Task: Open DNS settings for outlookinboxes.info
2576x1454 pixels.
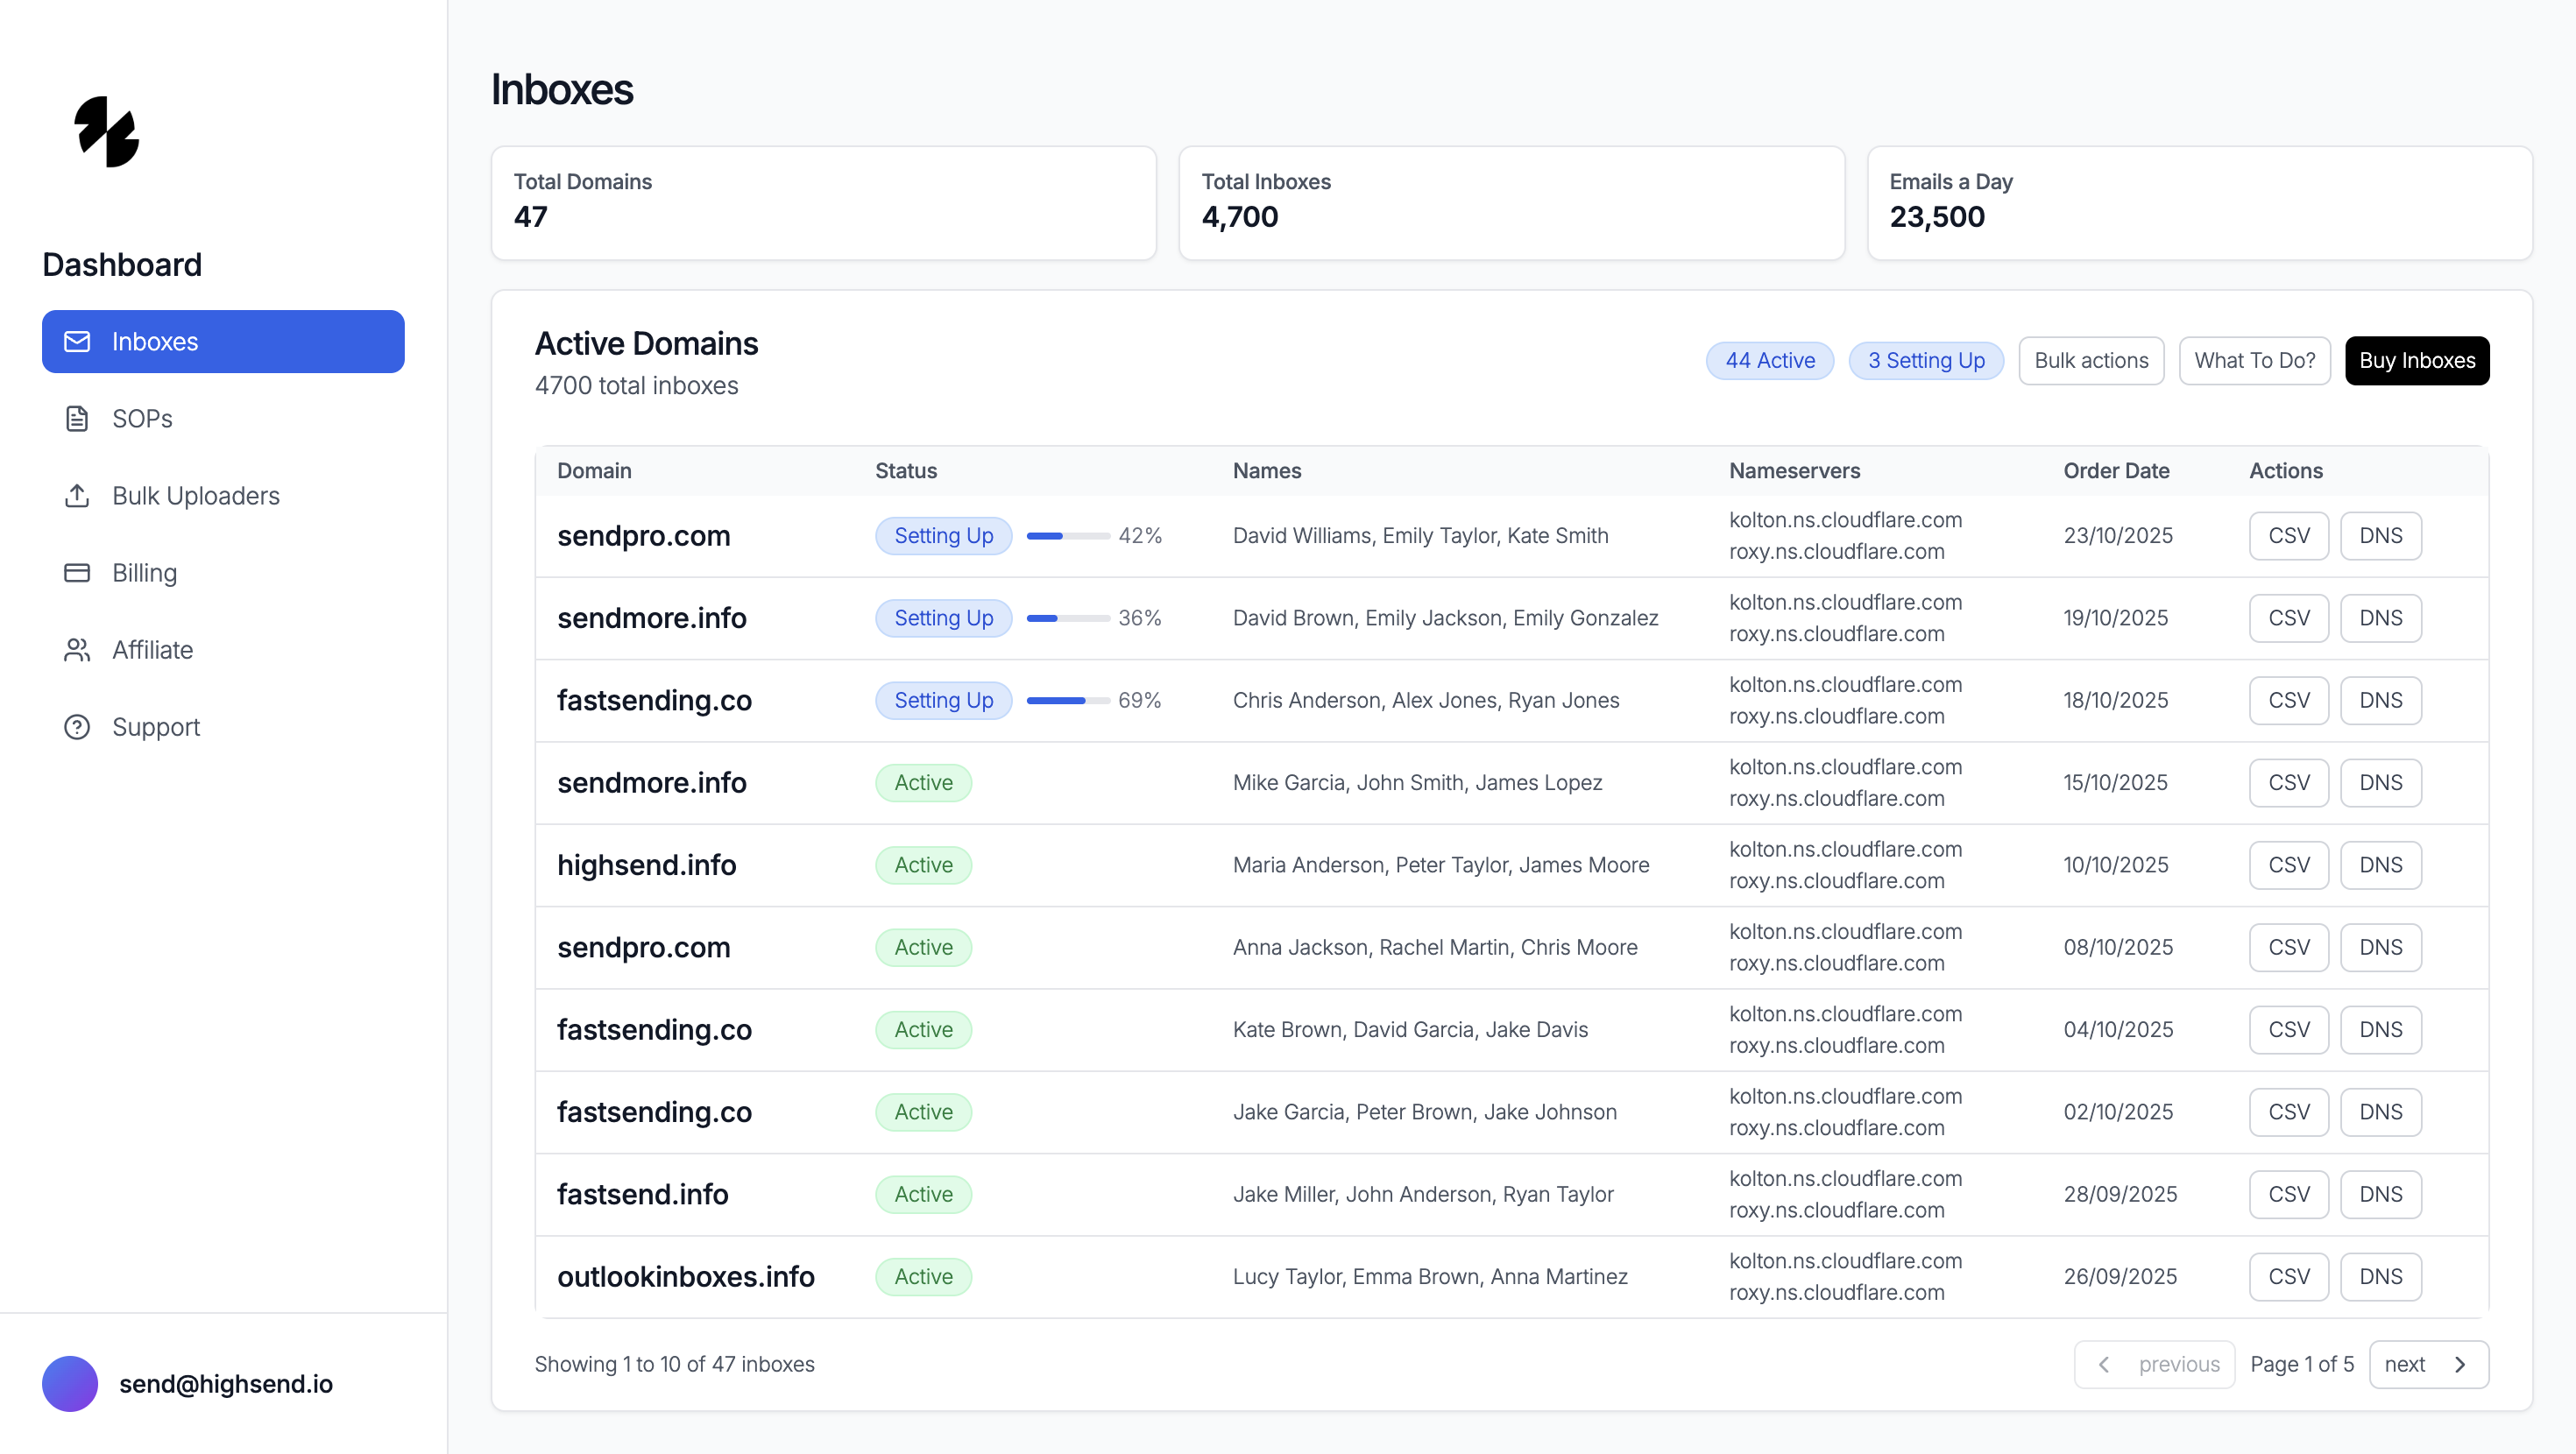Action: 2381,1276
